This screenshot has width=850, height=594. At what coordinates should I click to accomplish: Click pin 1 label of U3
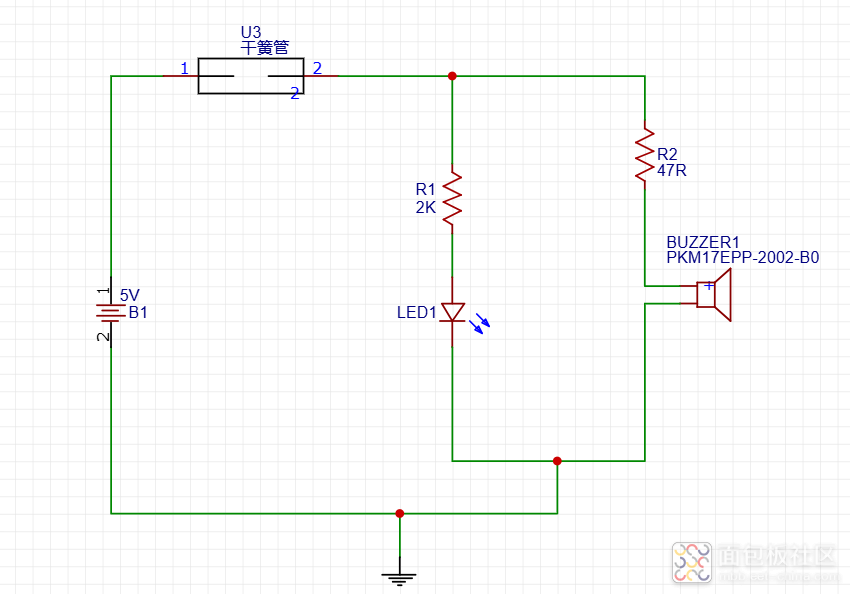184,68
